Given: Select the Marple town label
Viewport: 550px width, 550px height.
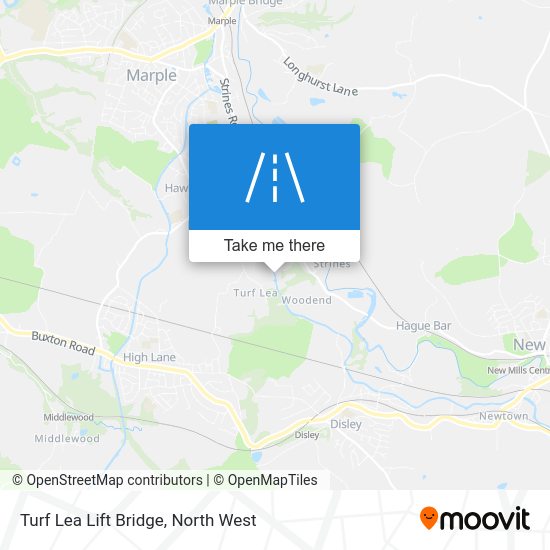Looking at the screenshot, I should 152,75.
